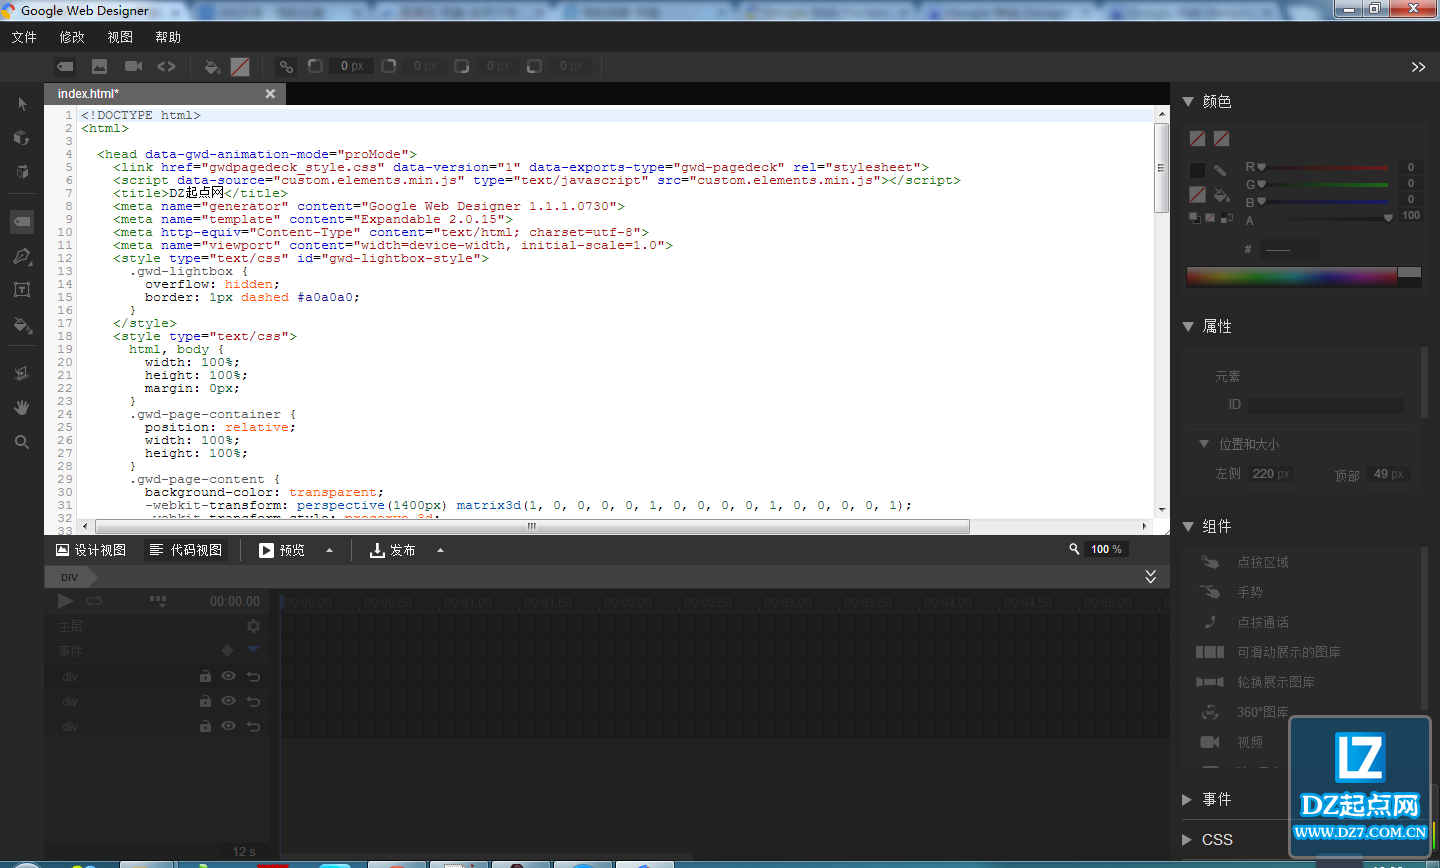Click the Video tag icon in top toolbar
This screenshot has height=868, width=1440.
click(x=133, y=66)
